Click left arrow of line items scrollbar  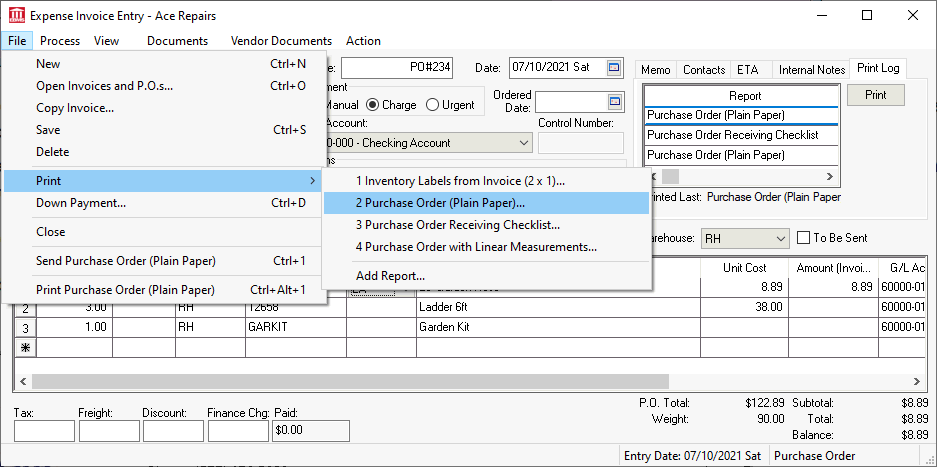point(24,381)
